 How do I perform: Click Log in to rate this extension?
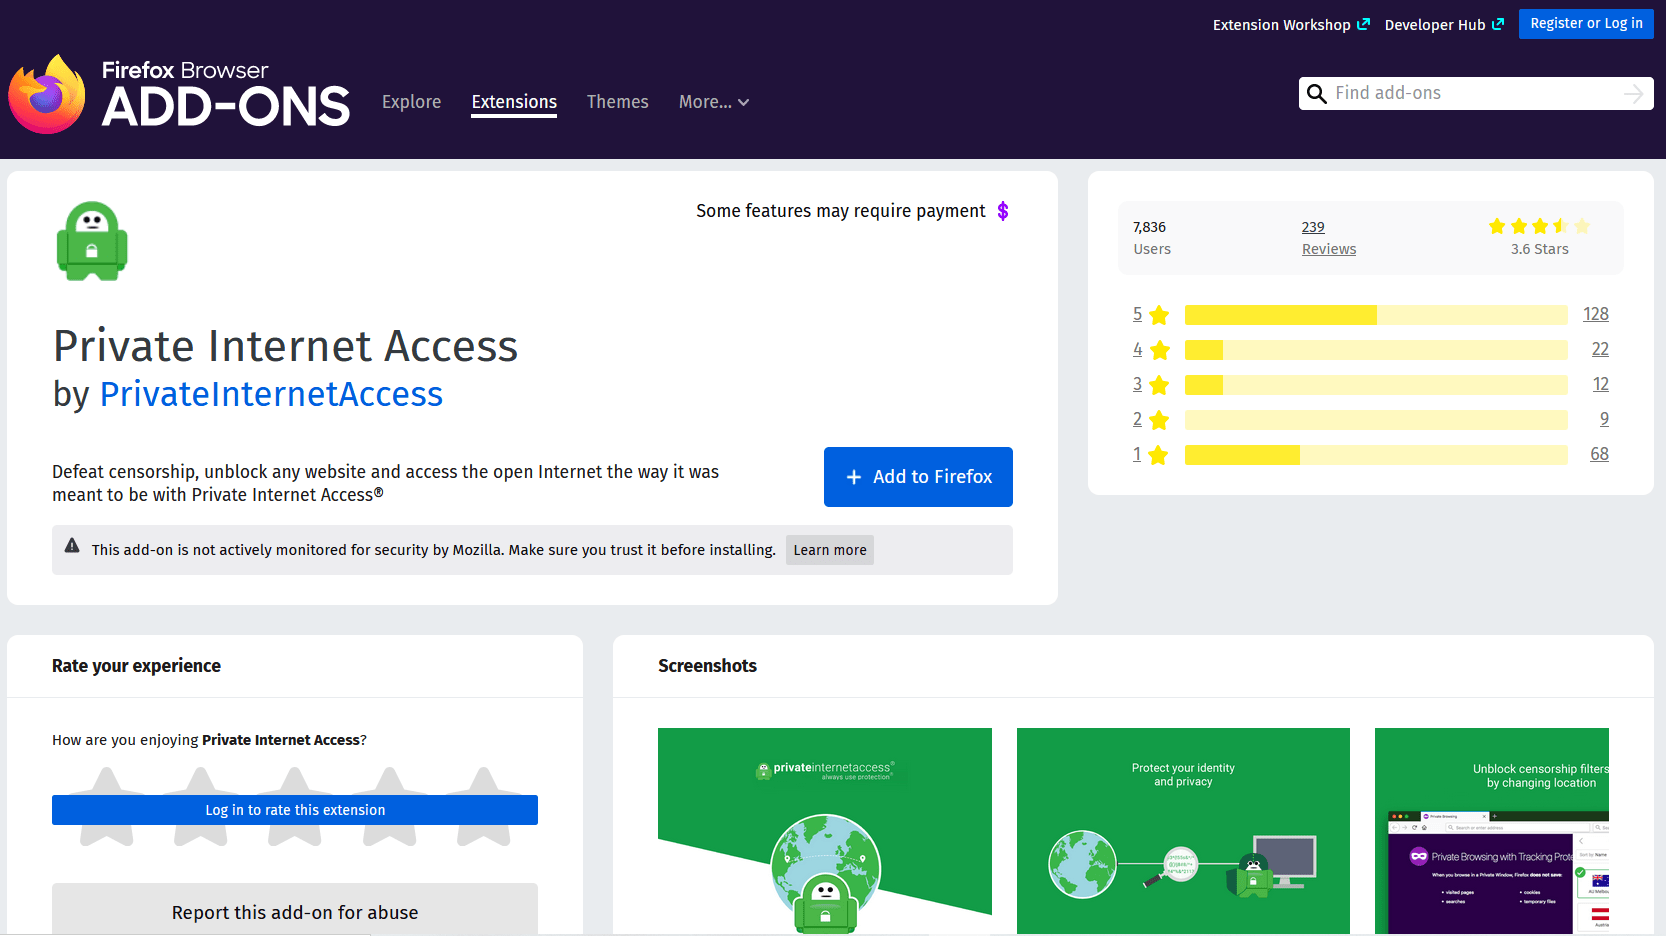click(x=295, y=810)
